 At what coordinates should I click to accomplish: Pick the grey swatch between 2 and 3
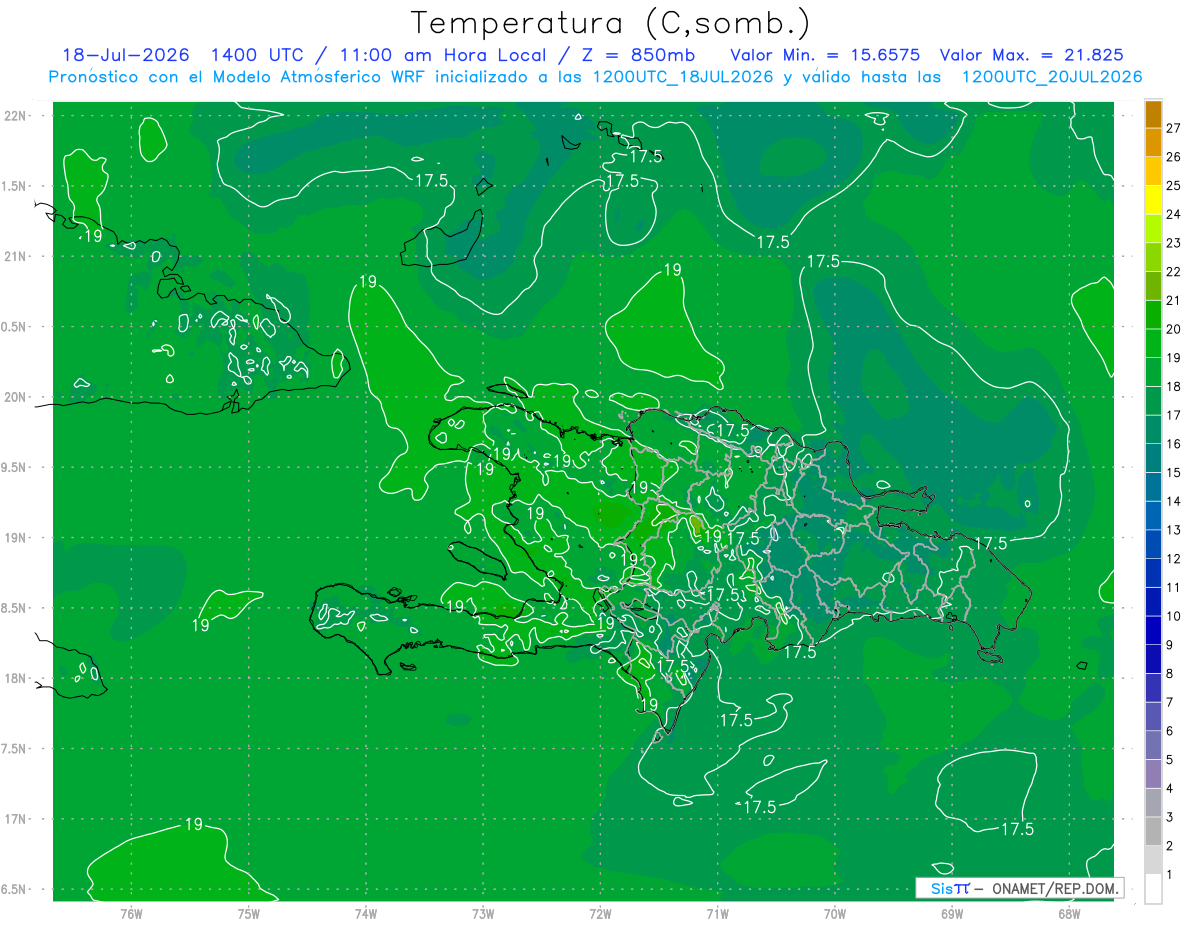click(x=1153, y=831)
